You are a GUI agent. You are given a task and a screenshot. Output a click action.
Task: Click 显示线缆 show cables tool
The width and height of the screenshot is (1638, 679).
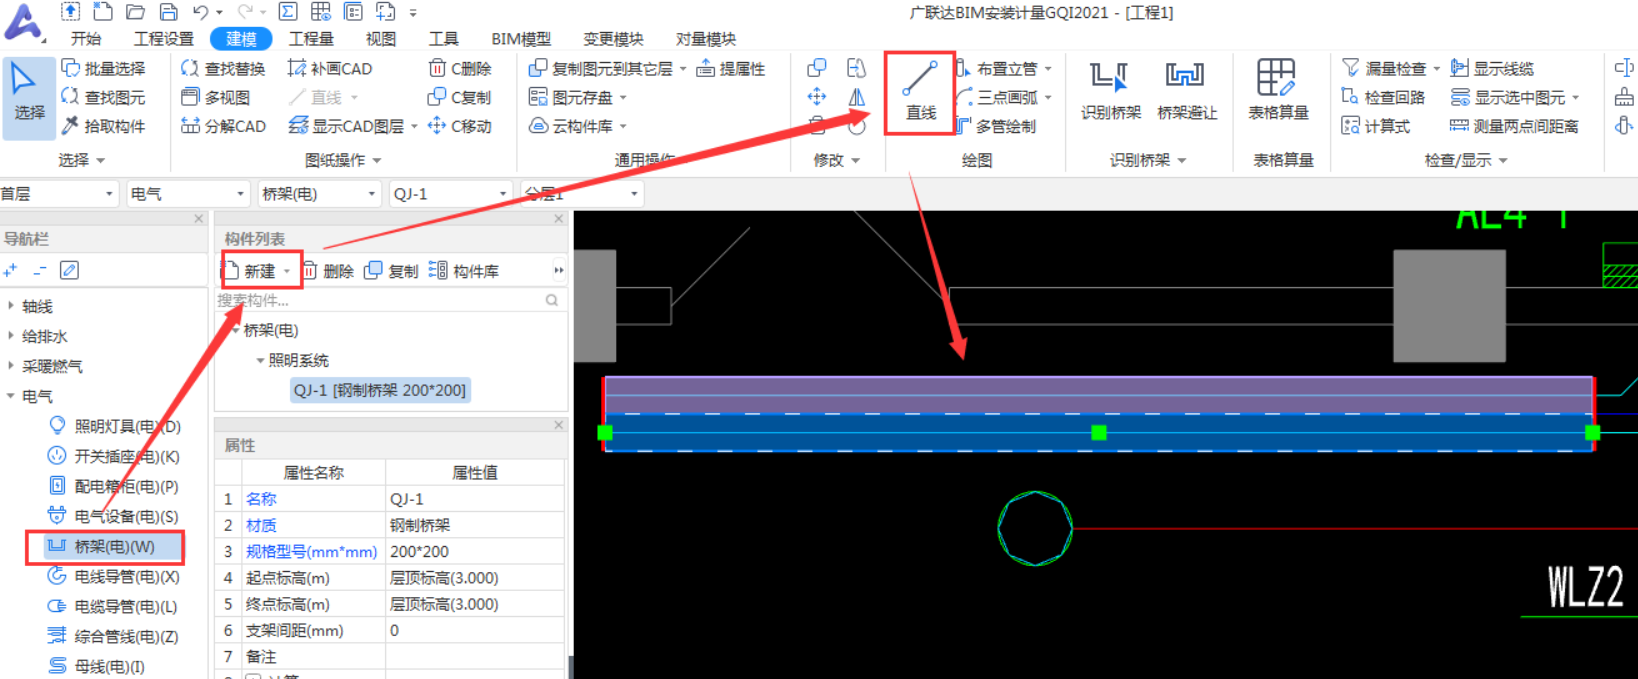pos(1492,68)
